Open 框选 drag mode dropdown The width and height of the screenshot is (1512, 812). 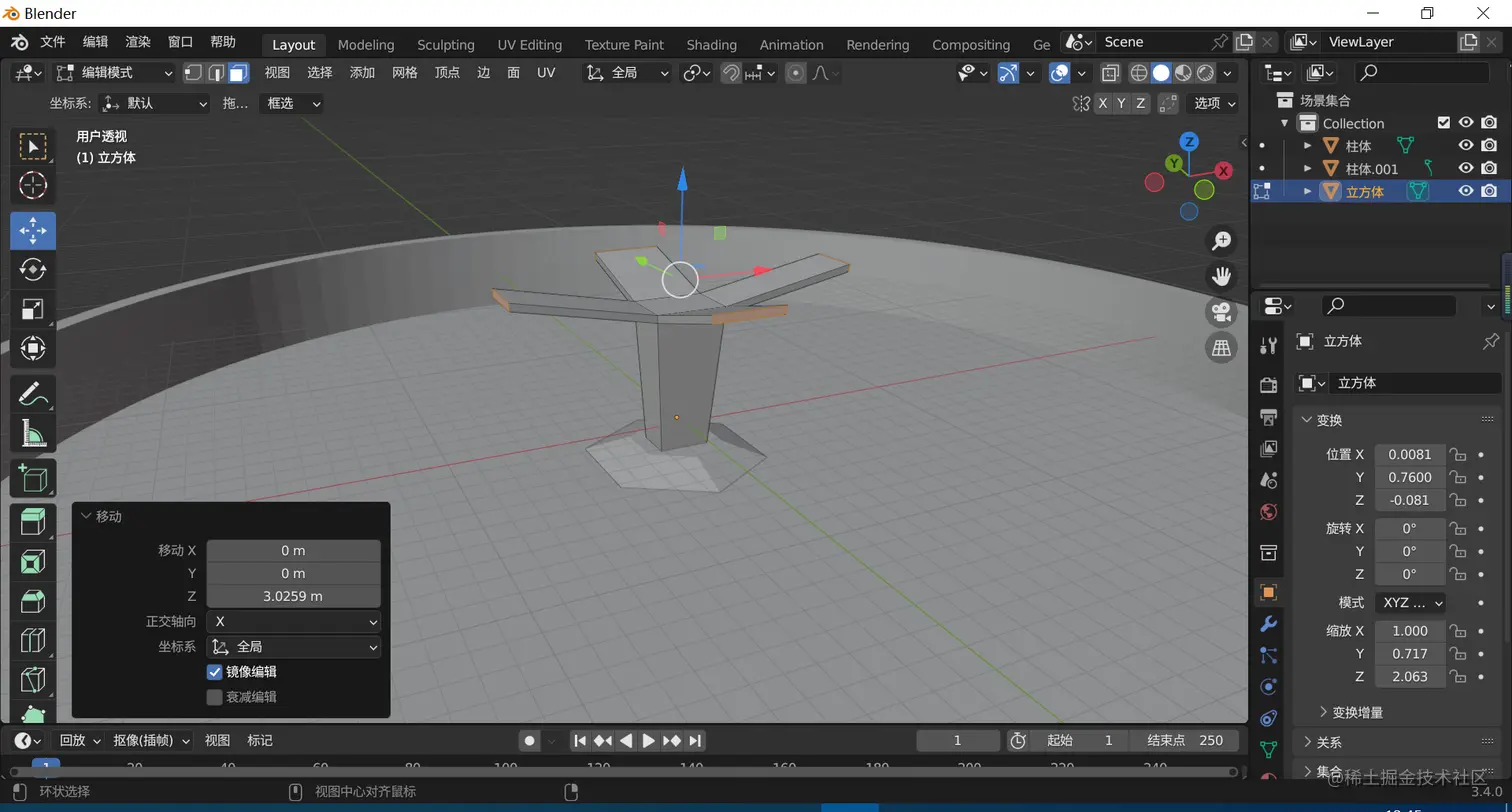tap(291, 103)
